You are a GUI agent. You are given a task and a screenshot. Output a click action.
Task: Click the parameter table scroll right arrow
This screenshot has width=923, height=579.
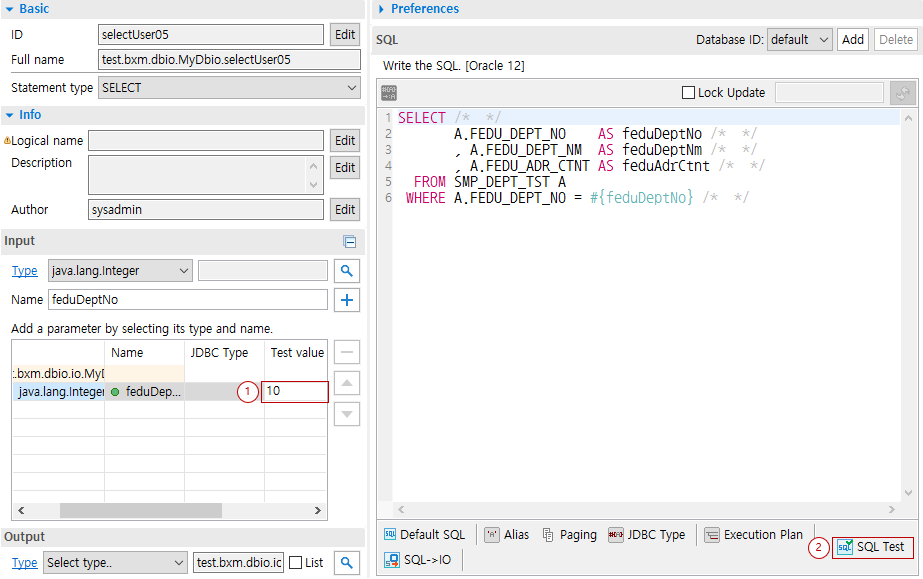(x=318, y=511)
